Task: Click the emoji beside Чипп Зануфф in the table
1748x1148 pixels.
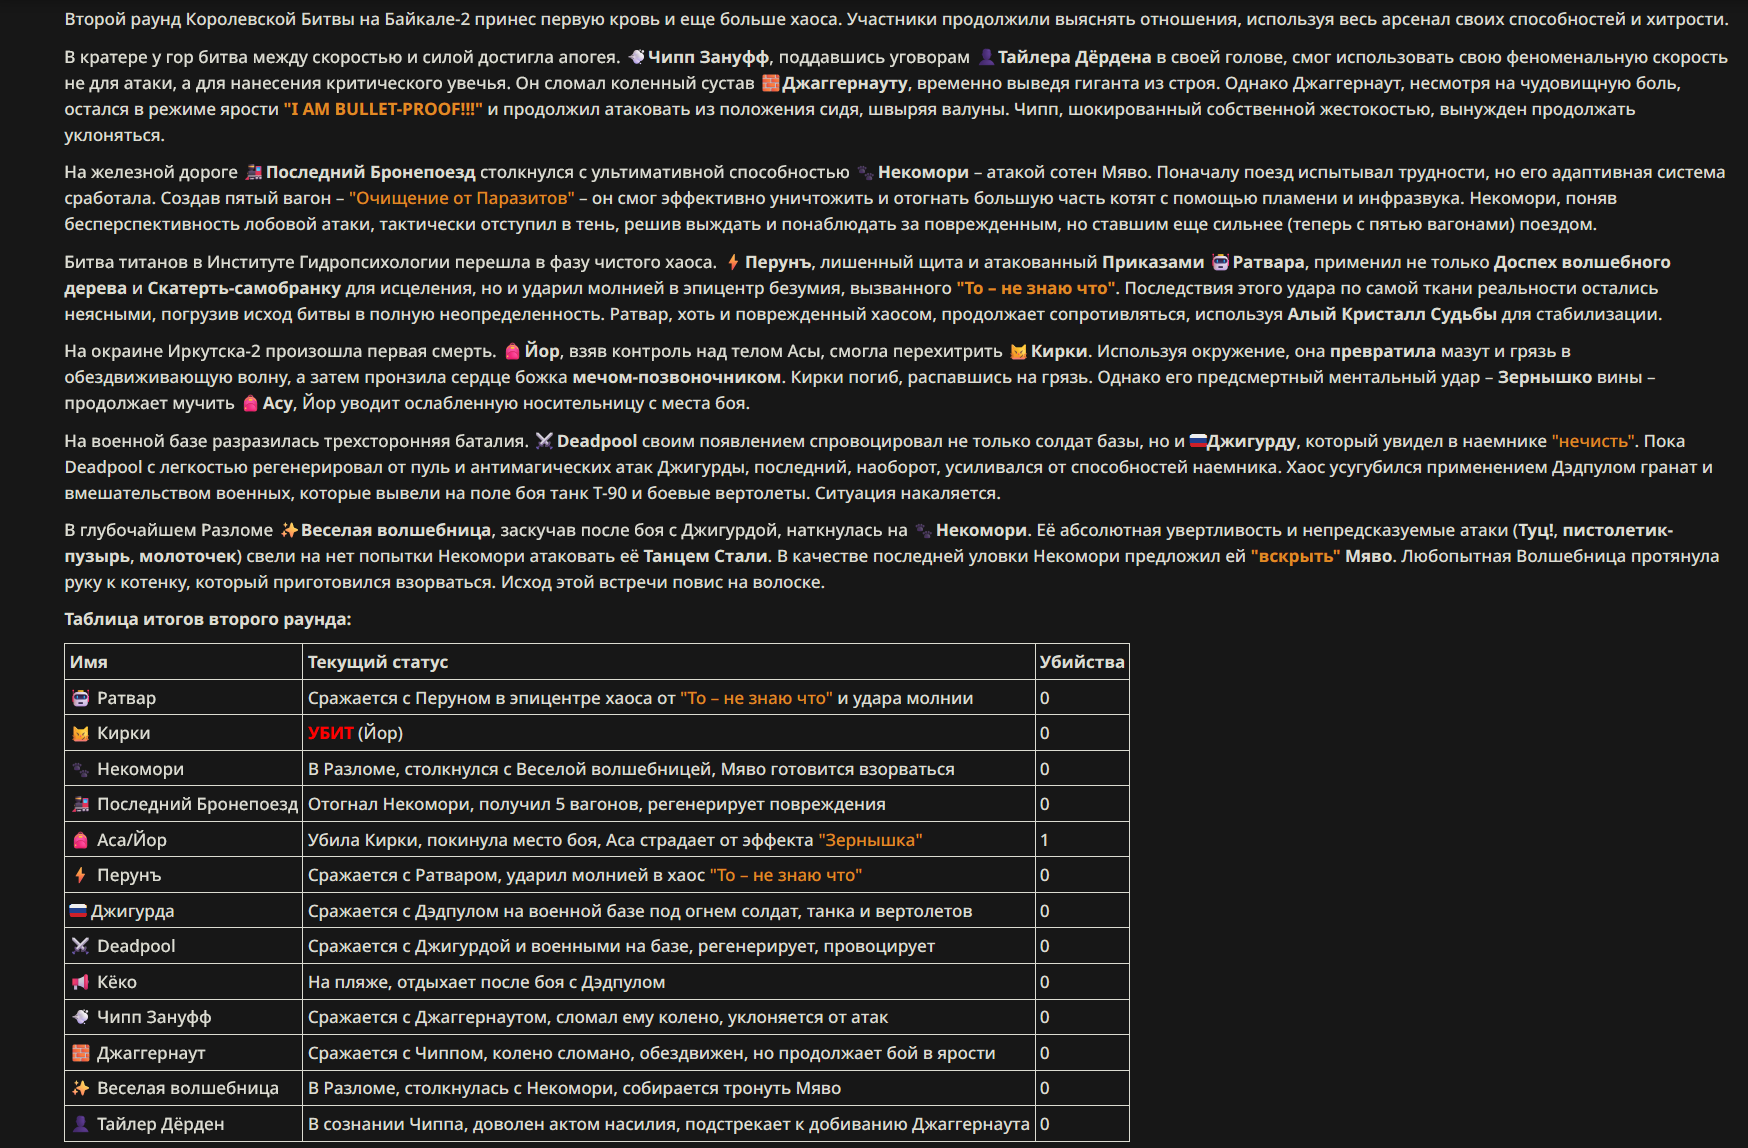Action: coord(81,1017)
